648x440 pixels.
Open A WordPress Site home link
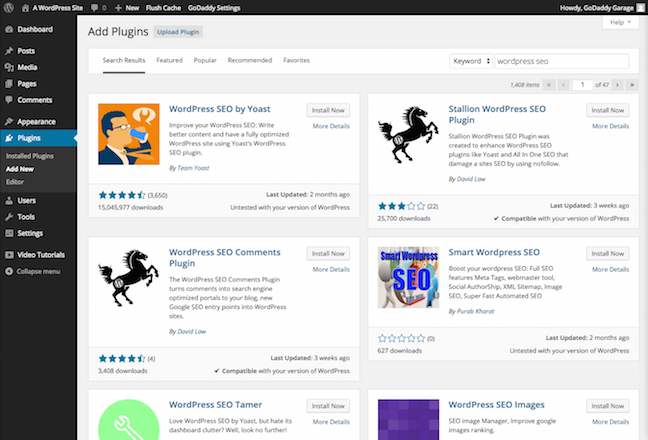tap(52, 8)
